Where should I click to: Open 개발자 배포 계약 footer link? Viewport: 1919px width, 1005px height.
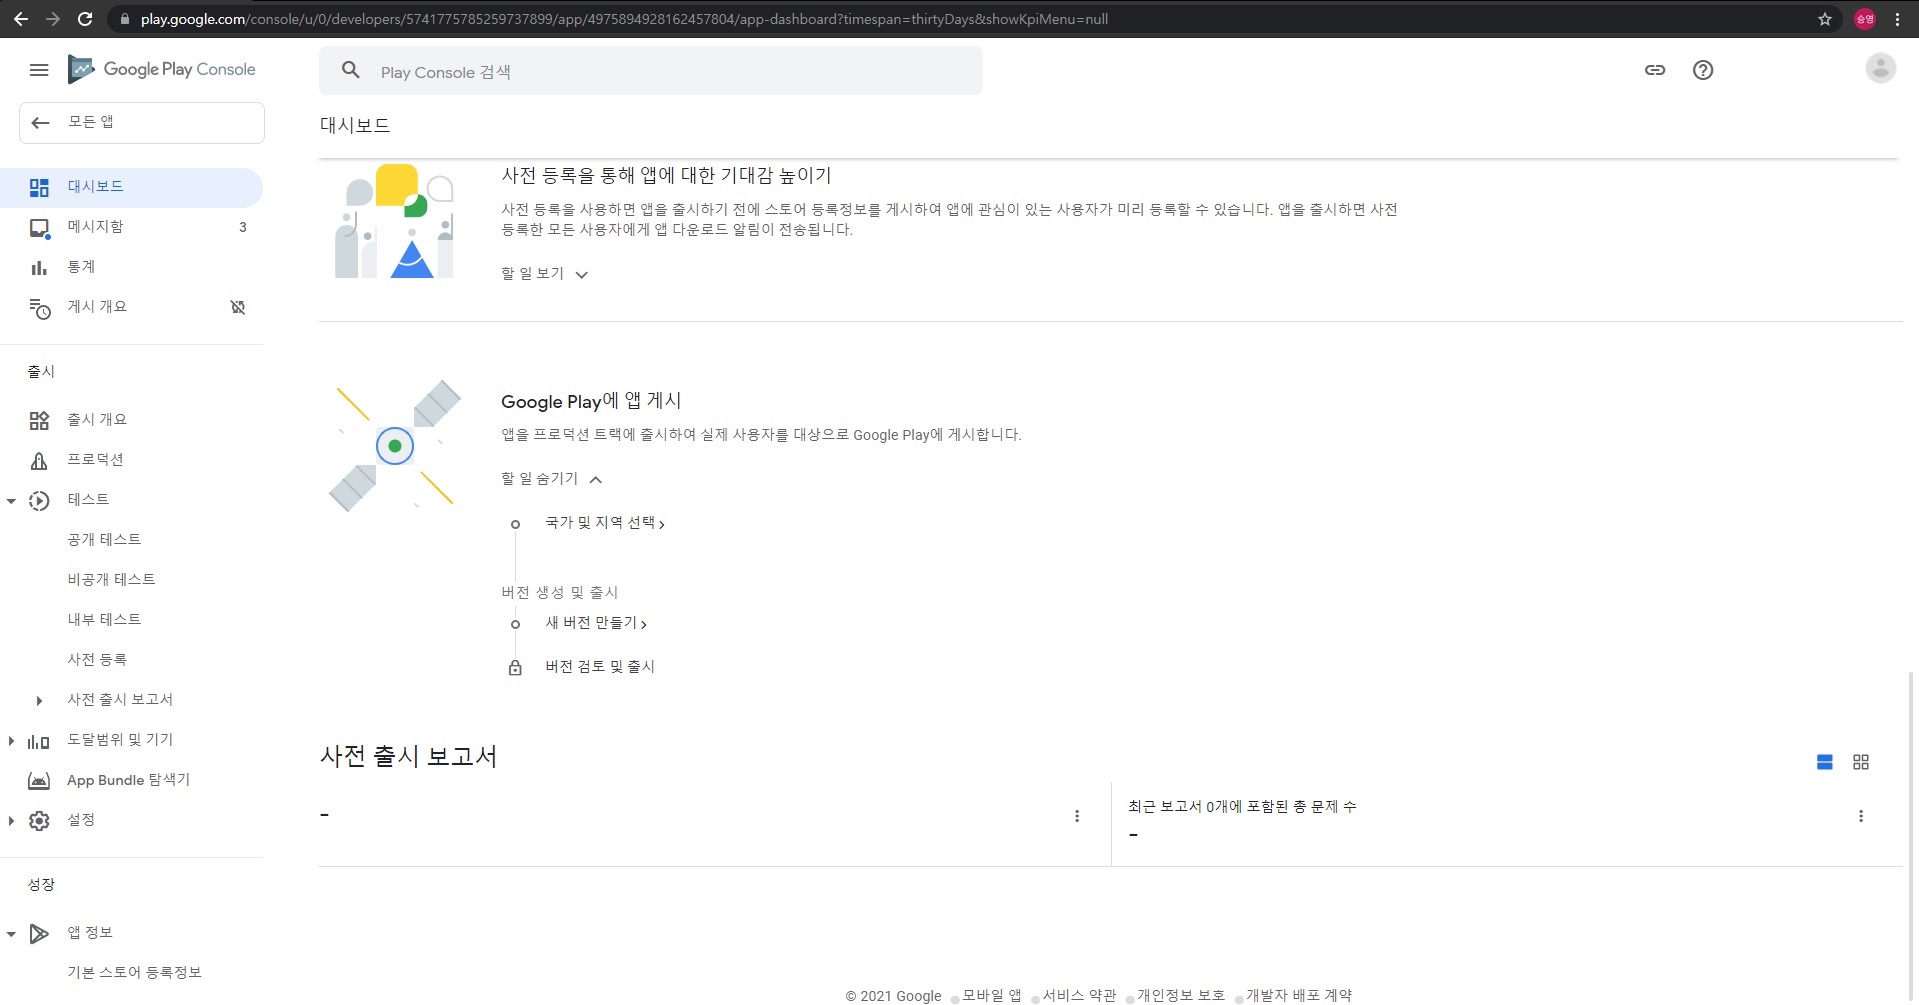tap(1299, 996)
